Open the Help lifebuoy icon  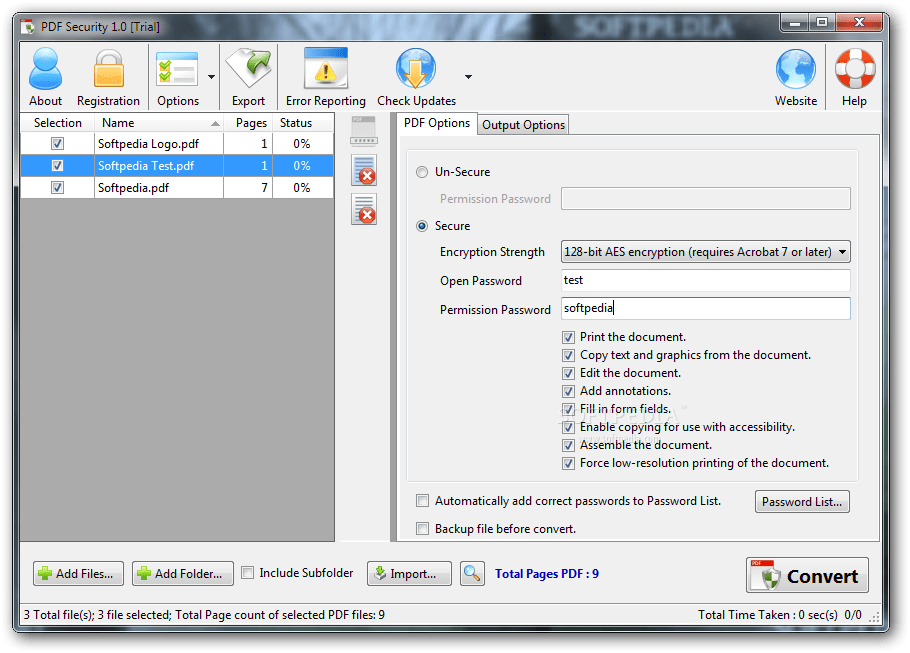854,68
